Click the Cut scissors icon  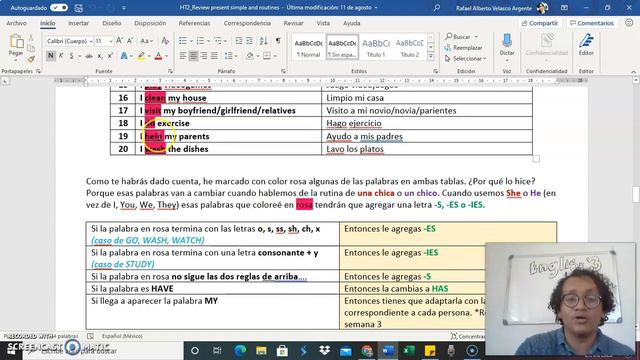point(31,38)
